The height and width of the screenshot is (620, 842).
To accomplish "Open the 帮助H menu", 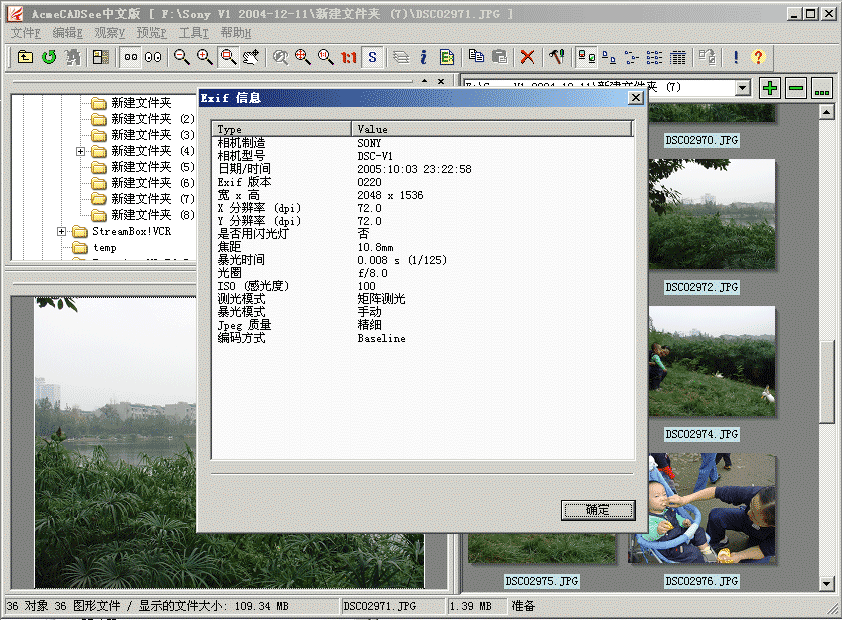I will tap(236, 33).
